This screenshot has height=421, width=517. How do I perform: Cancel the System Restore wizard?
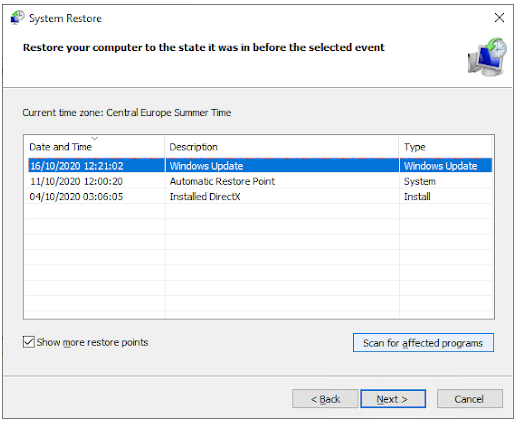[x=469, y=399]
